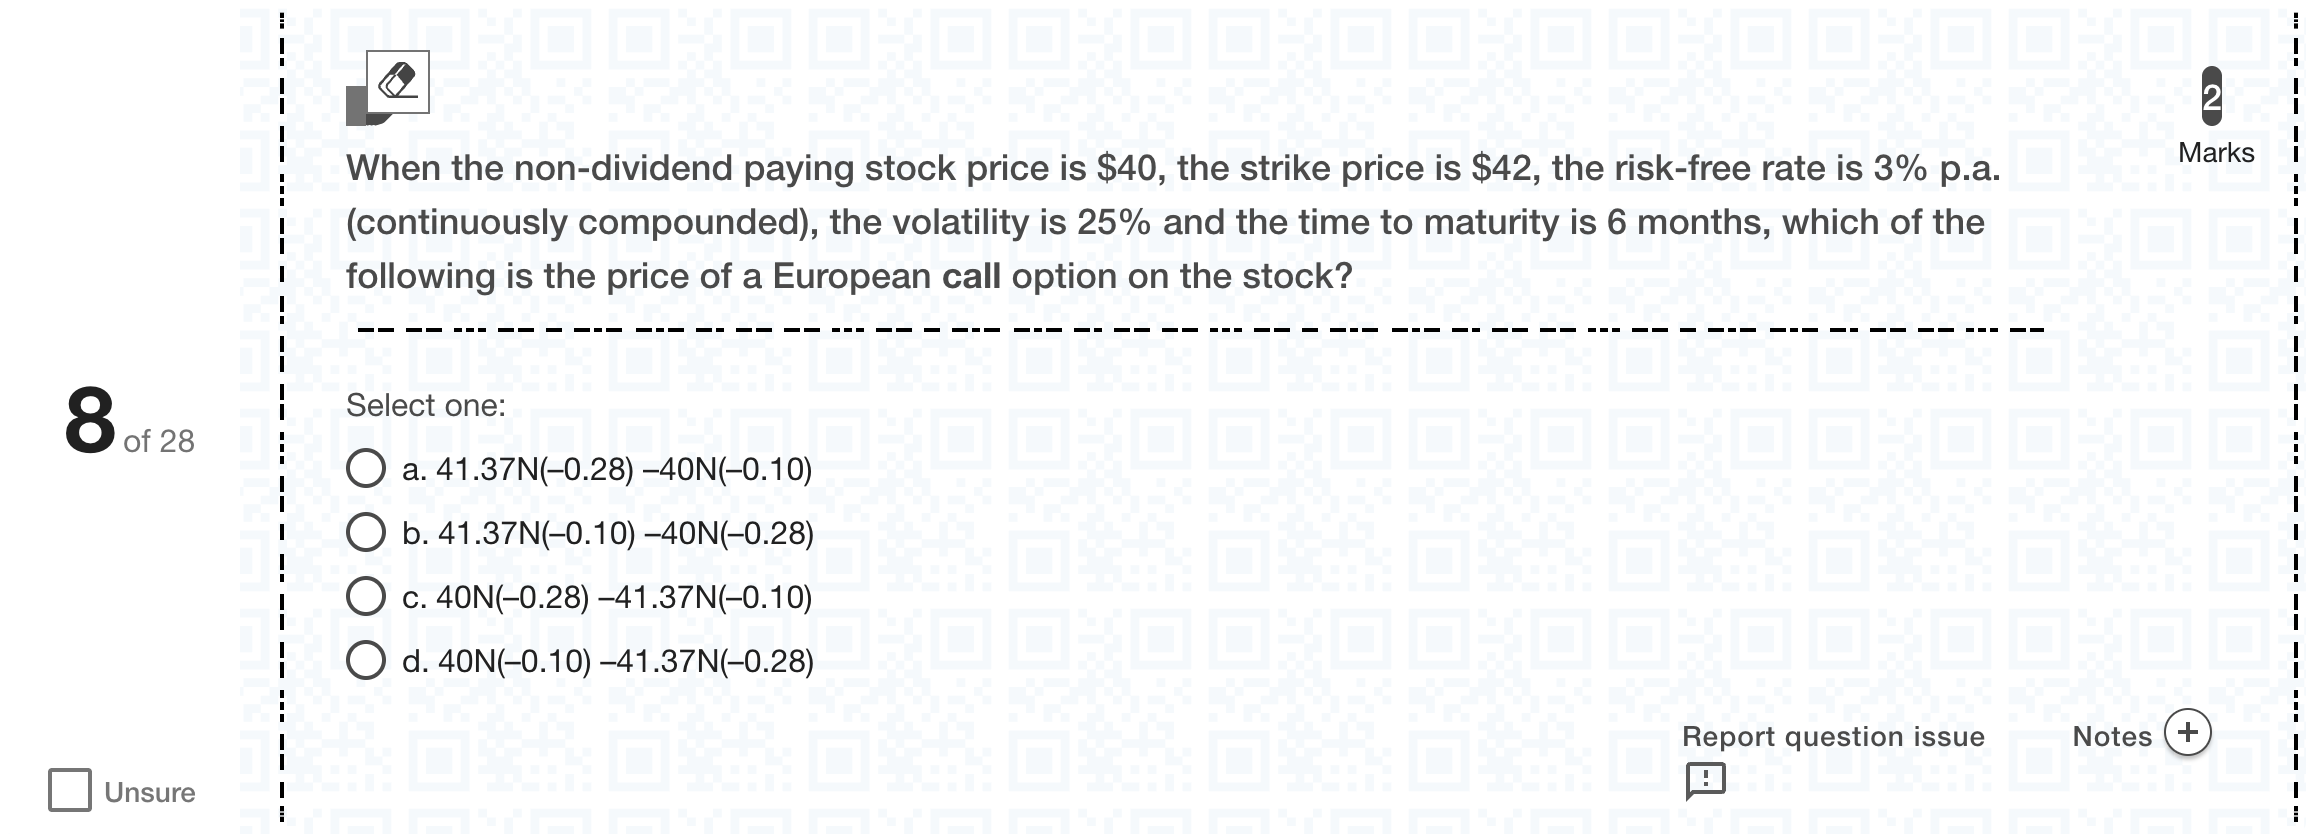Click the Report question issue link

click(1833, 737)
